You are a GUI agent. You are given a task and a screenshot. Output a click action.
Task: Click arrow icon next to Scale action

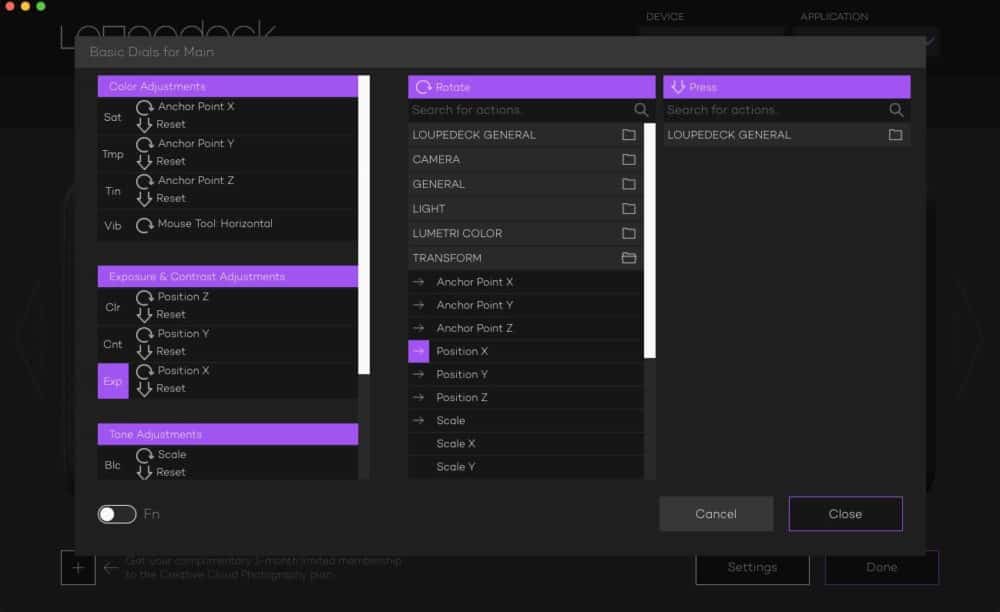(418, 420)
